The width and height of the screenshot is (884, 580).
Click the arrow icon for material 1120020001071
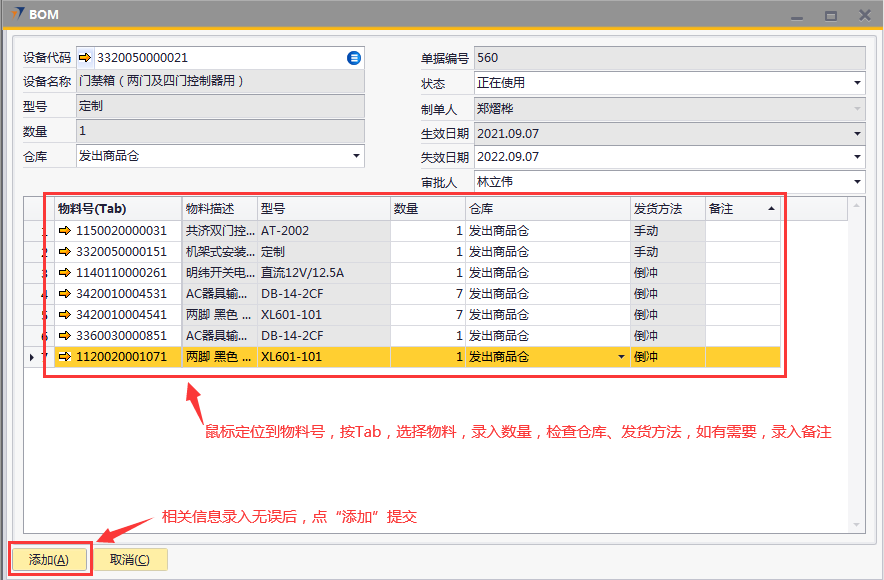tap(65, 357)
